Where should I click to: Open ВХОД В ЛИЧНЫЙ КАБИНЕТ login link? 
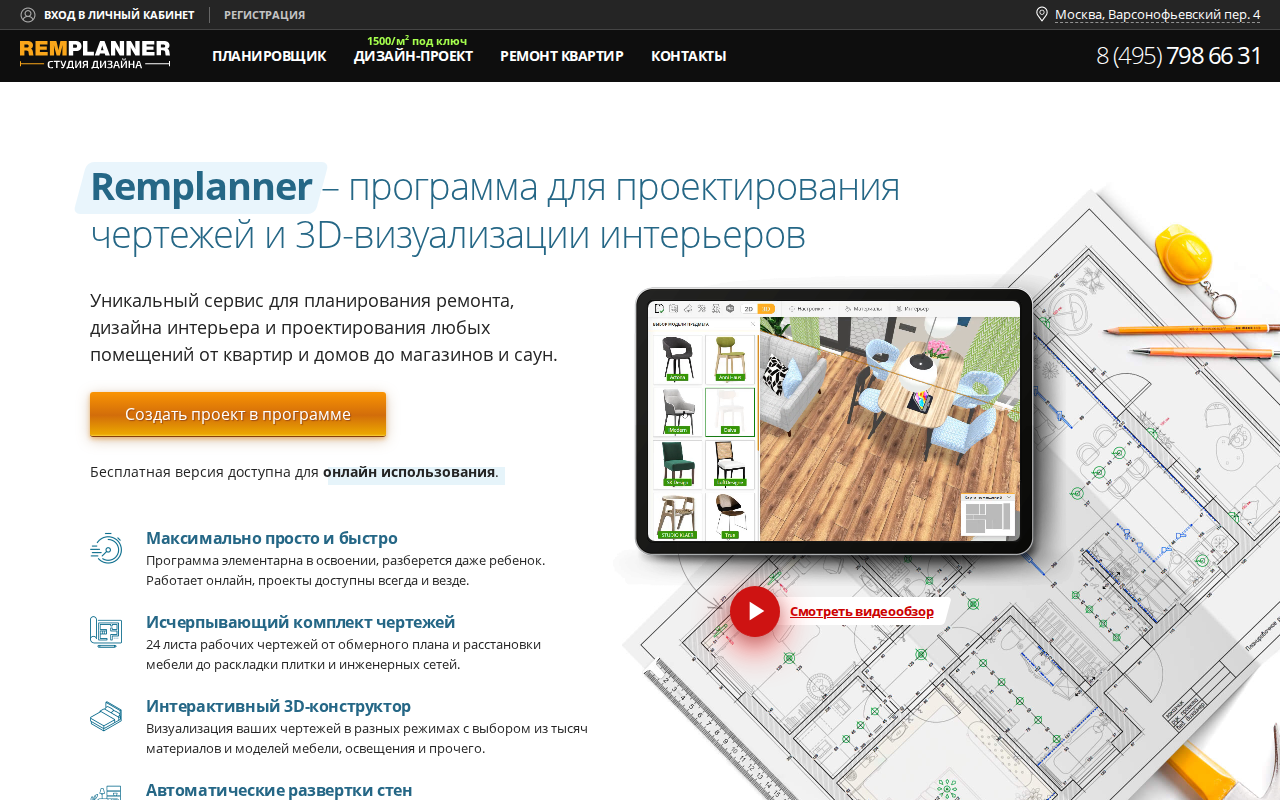[119, 15]
